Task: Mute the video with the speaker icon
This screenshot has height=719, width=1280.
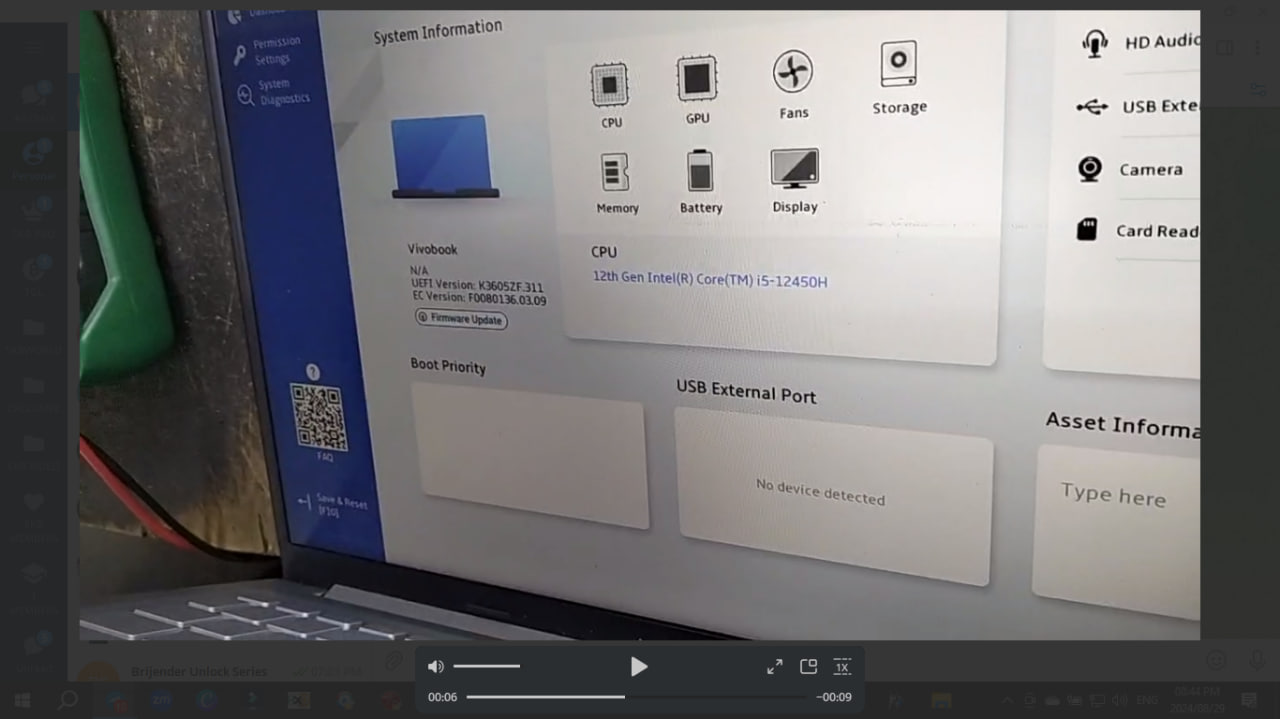Action: pyautogui.click(x=436, y=666)
